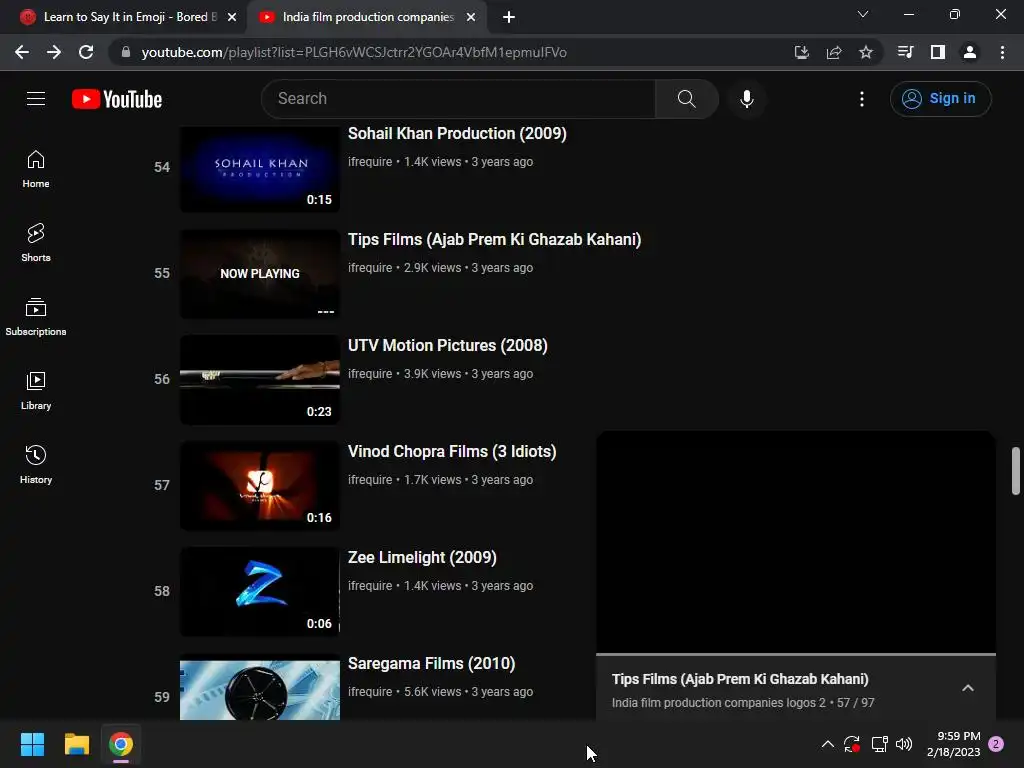Click the Saregama Films film reel thumbnail
Image resolution: width=1024 pixels, height=768 pixels.
[x=260, y=687]
